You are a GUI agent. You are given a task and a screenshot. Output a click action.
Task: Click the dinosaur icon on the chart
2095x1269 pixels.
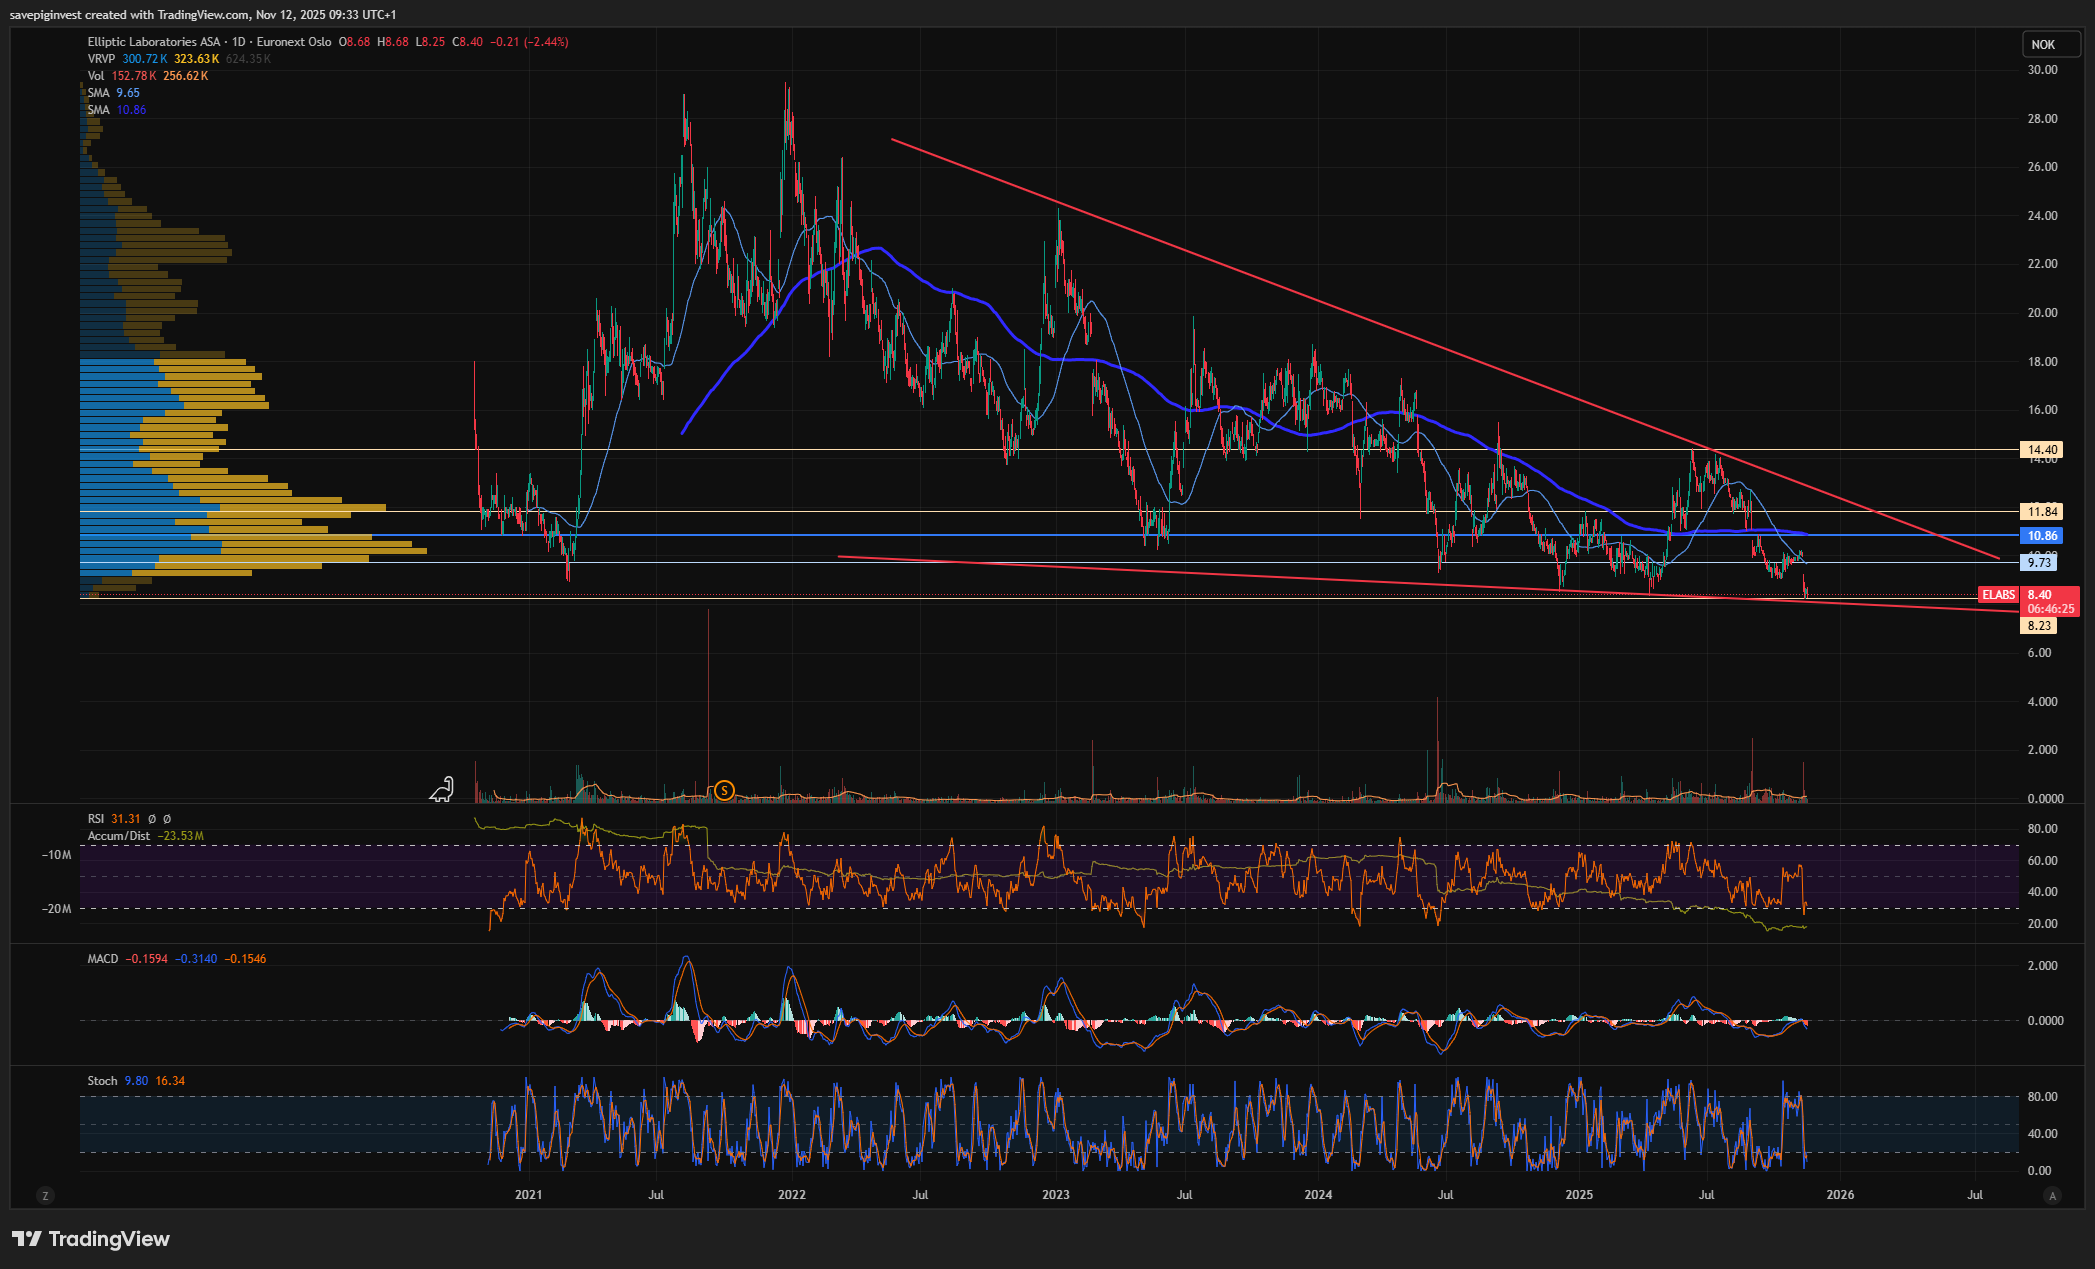pyautogui.click(x=442, y=790)
